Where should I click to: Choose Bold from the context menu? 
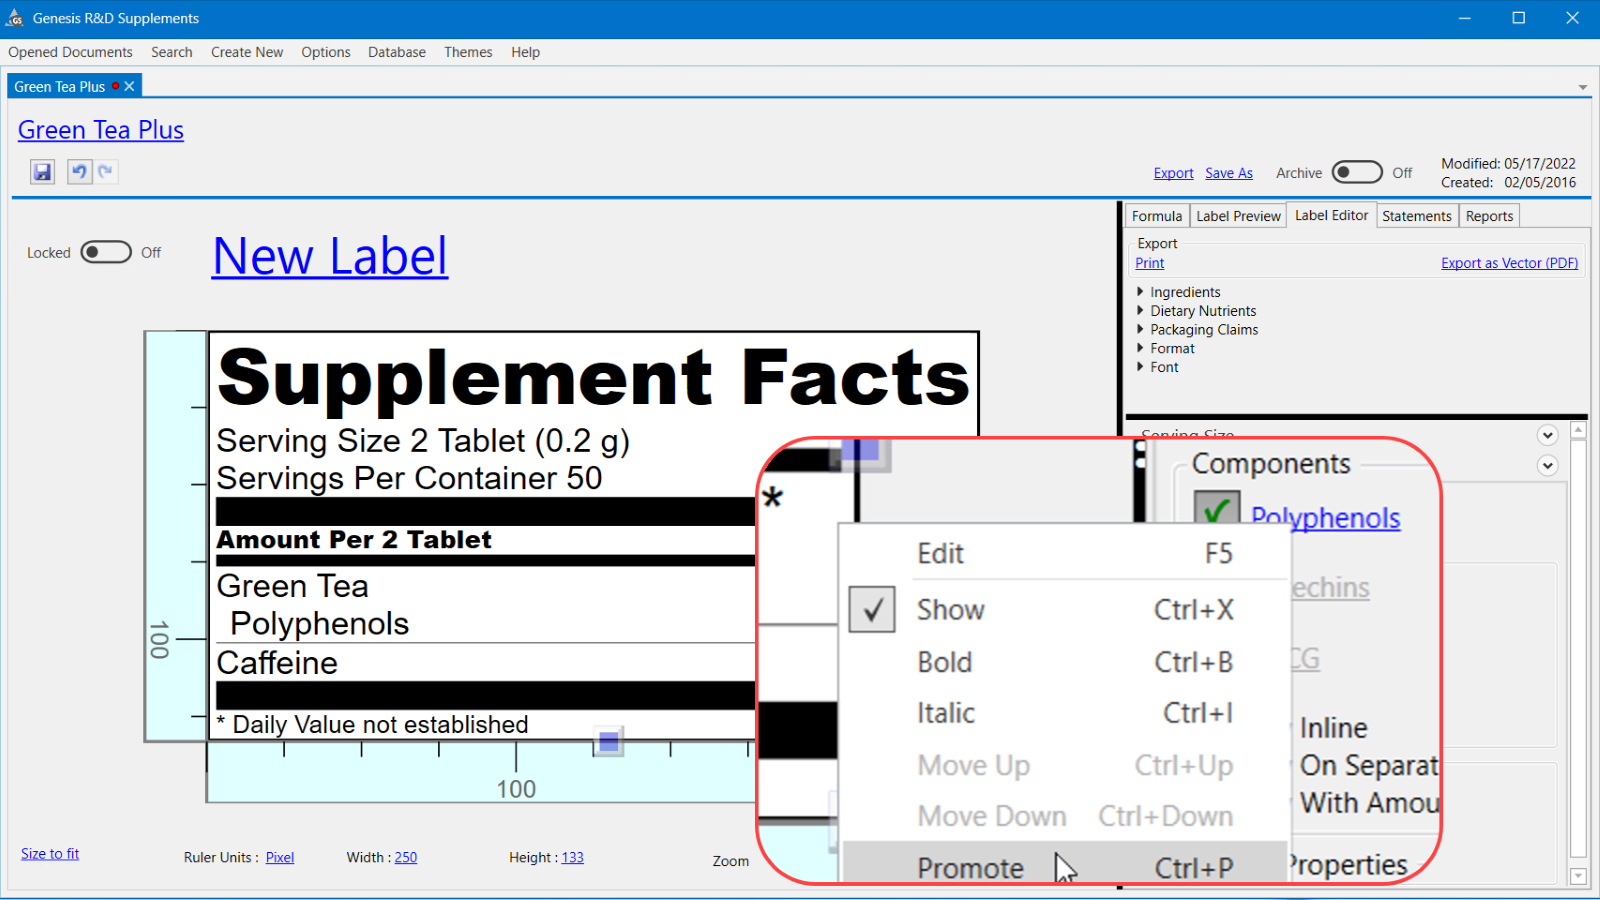[x=1065, y=662]
